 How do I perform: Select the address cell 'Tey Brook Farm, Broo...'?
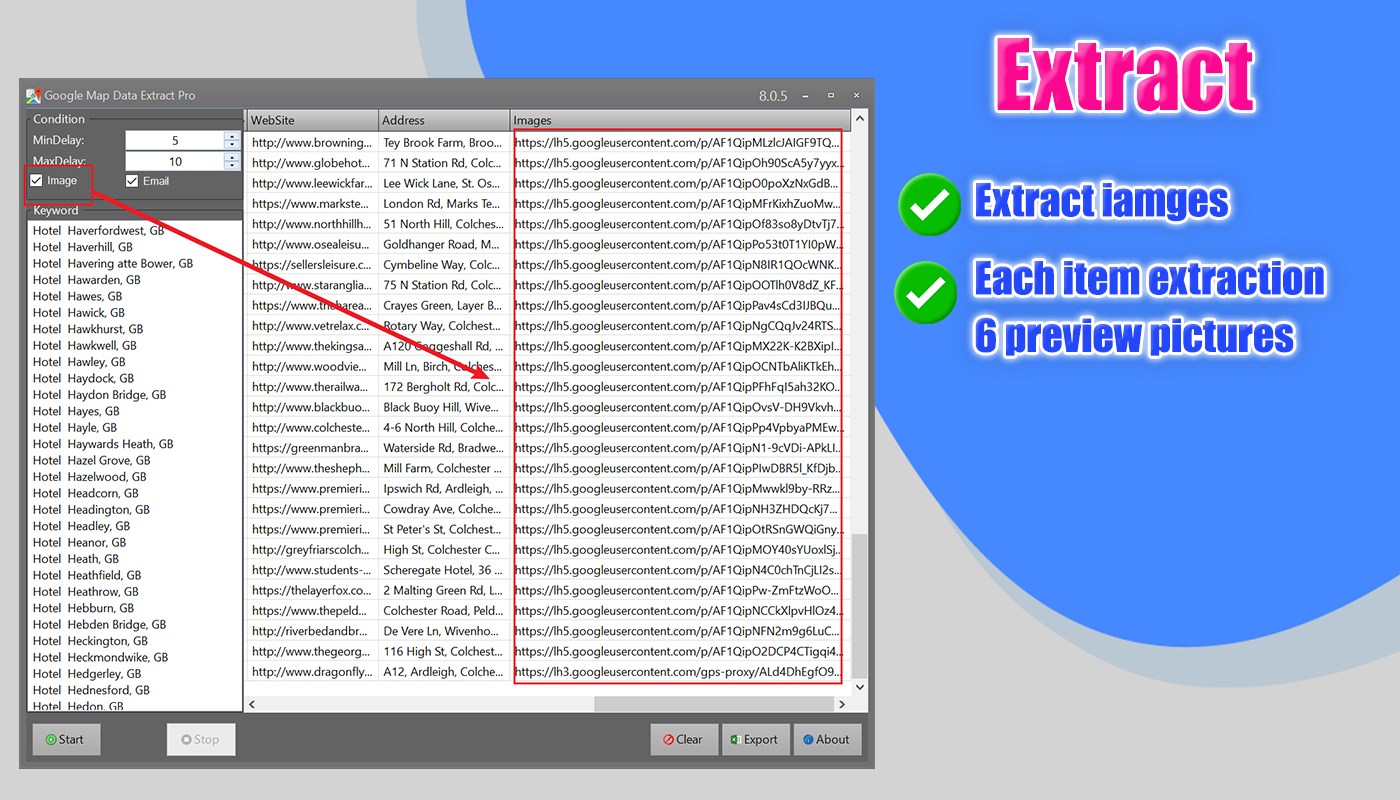pos(444,142)
